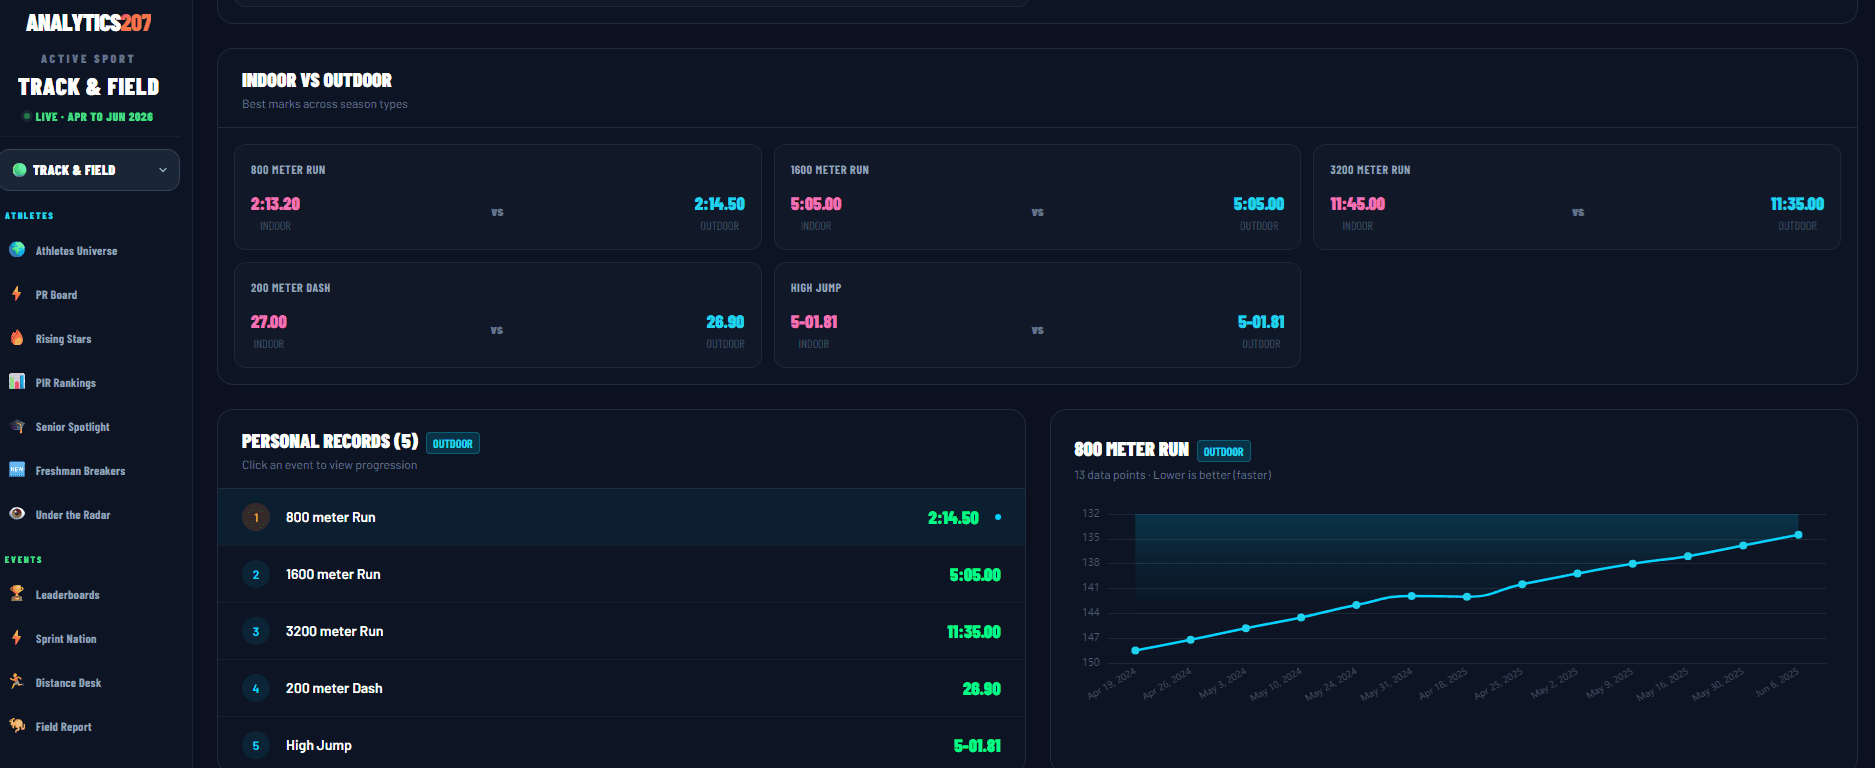View 3200 meter Run progression
The image size is (1875, 768).
(621, 631)
